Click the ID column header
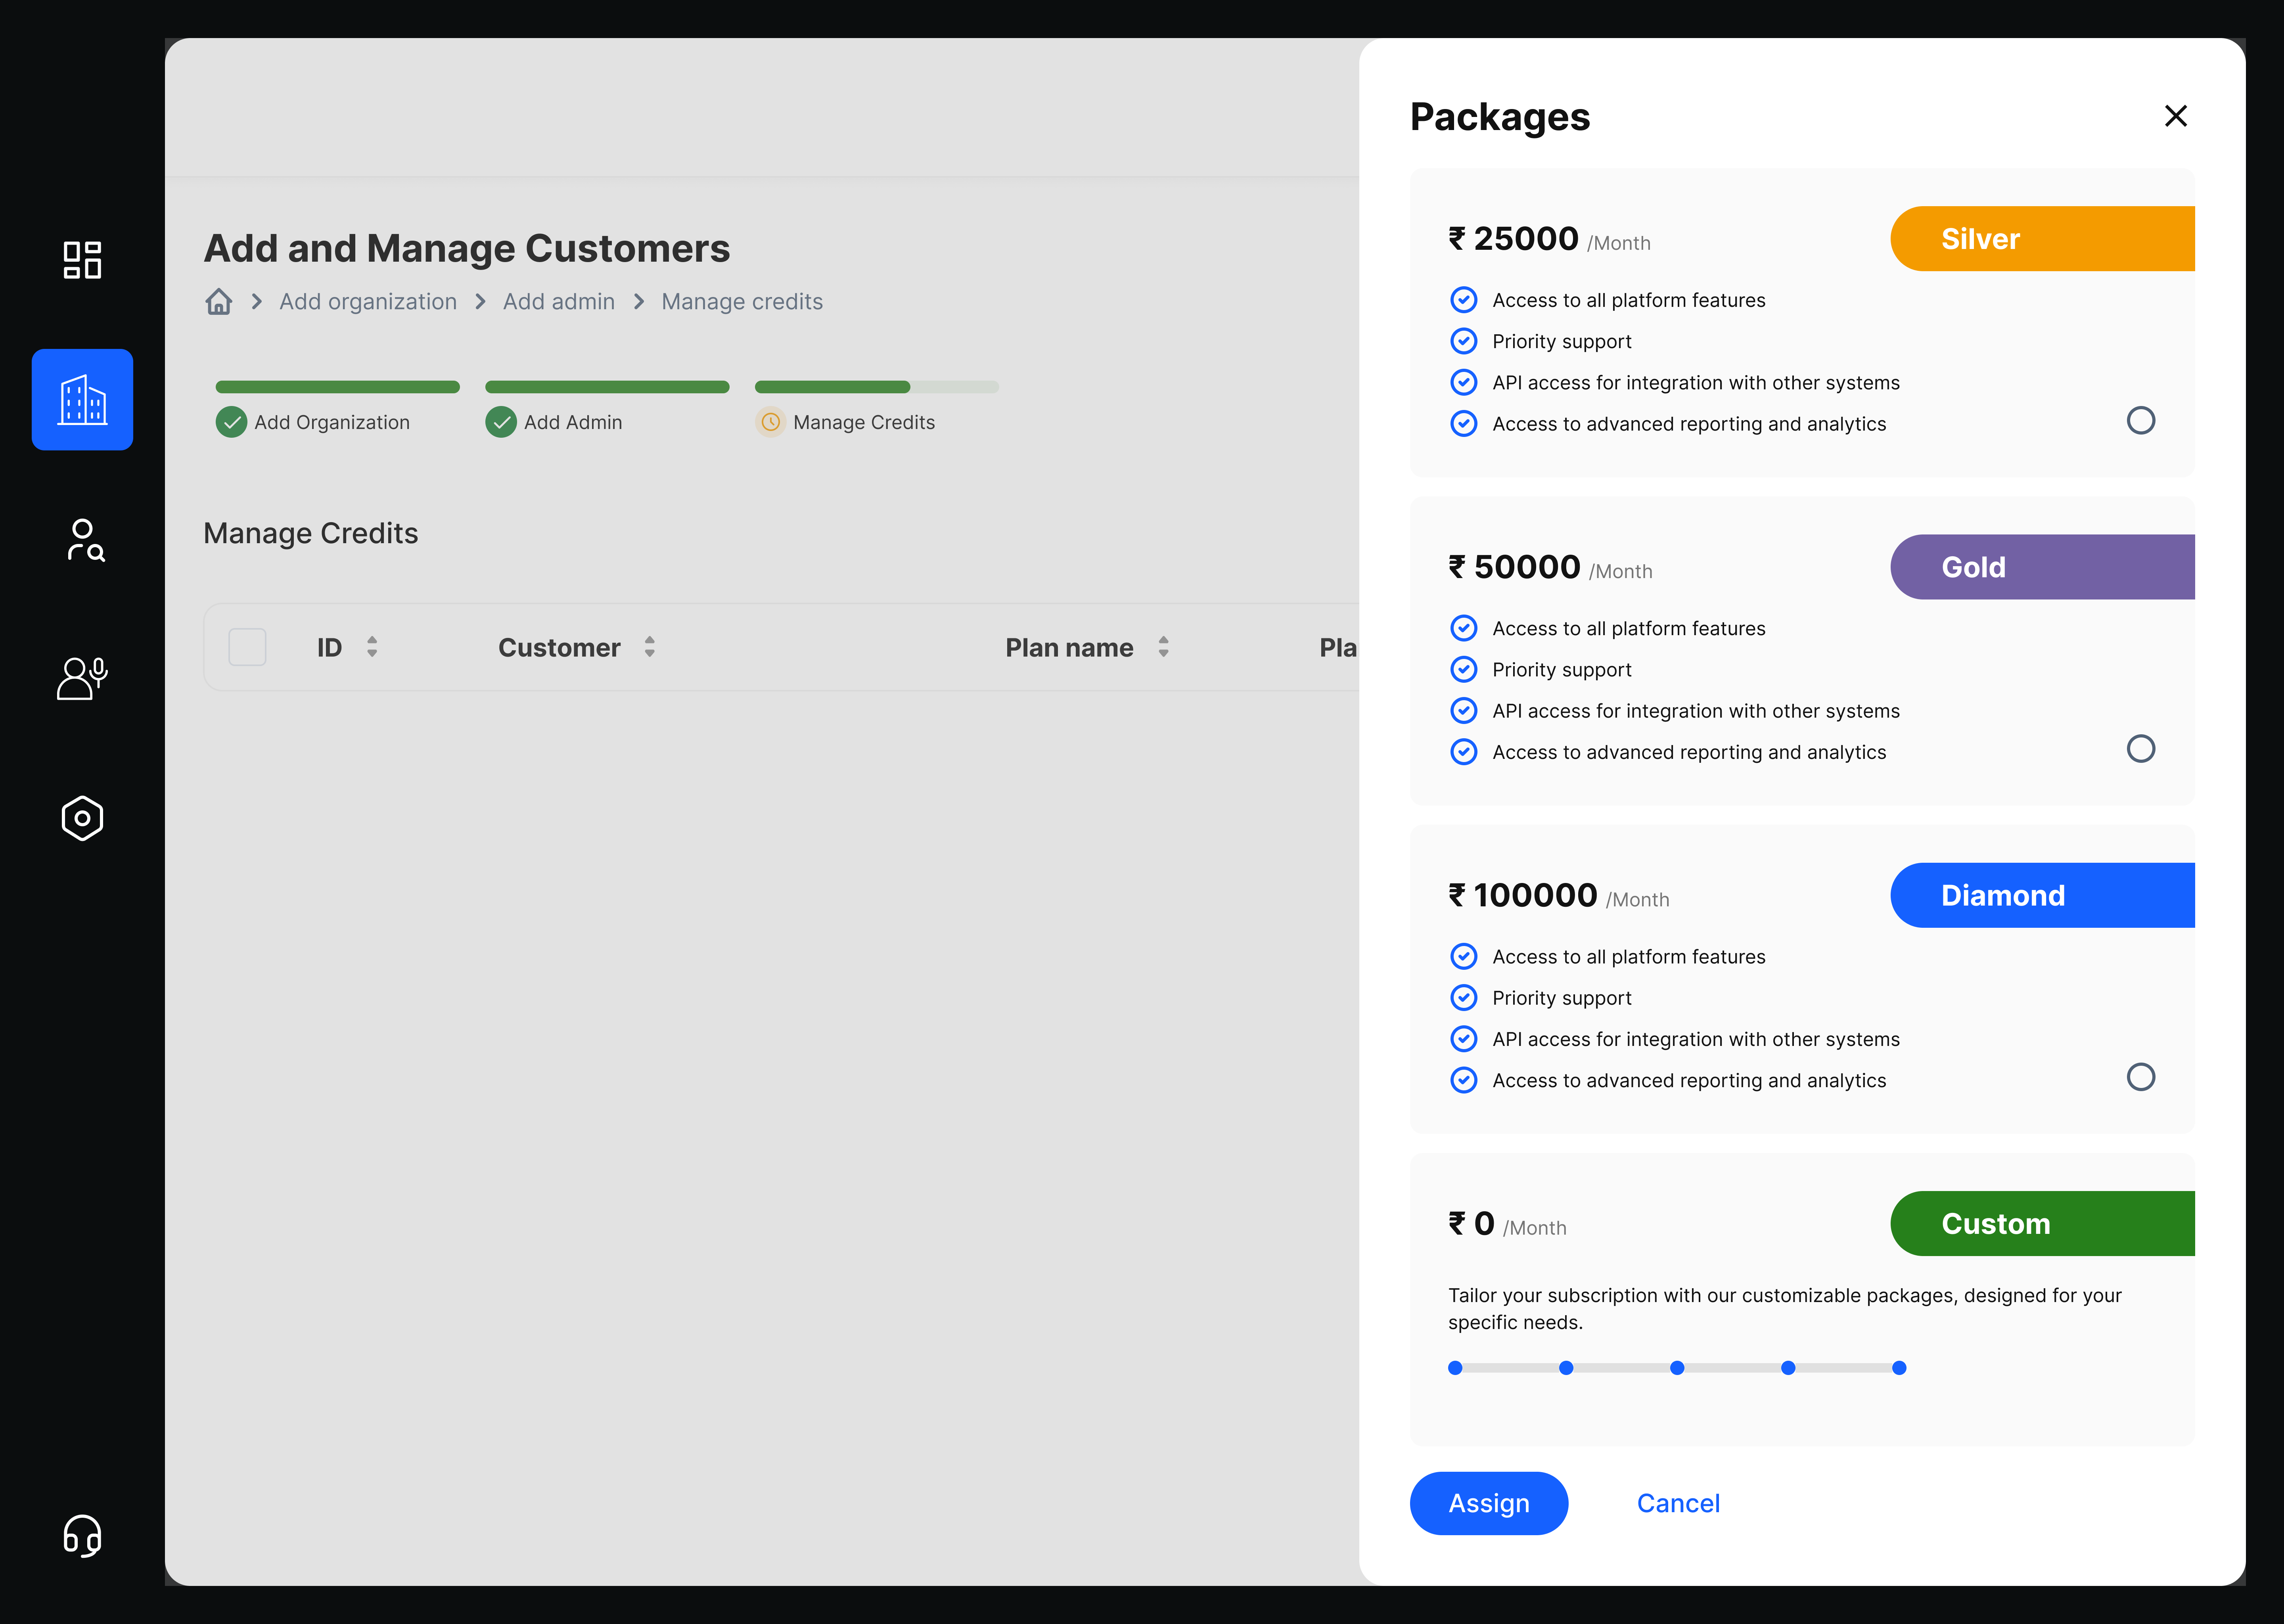The image size is (2284, 1624). click(x=329, y=647)
